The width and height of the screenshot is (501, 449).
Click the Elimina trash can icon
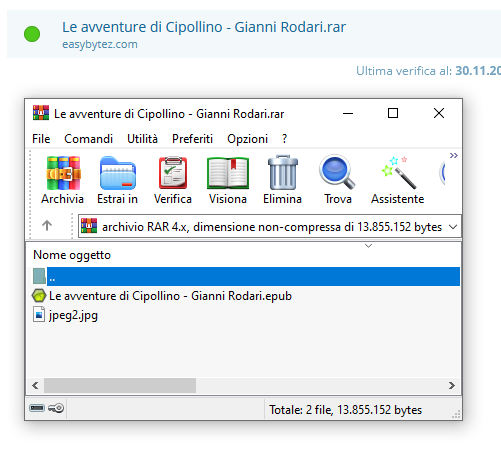tap(283, 172)
